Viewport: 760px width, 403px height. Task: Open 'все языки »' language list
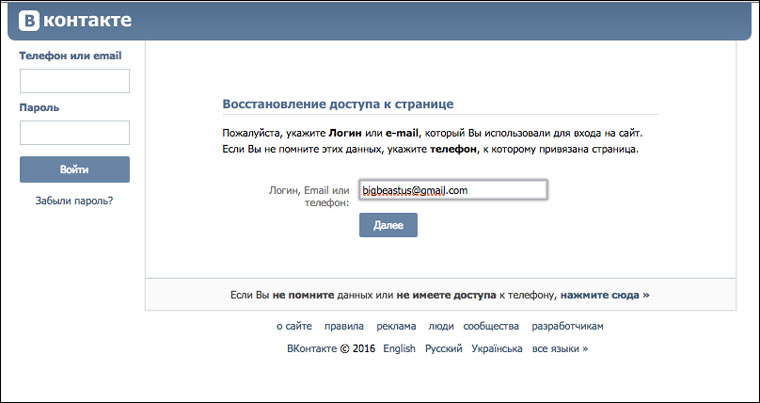pyautogui.click(x=560, y=349)
